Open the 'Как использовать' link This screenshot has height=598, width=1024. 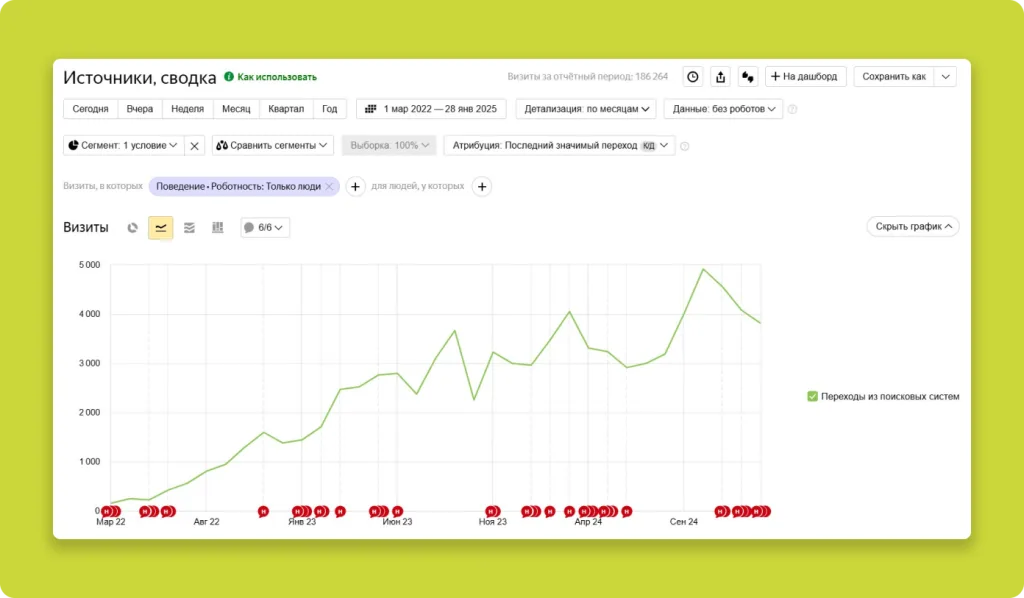tap(277, 77)
